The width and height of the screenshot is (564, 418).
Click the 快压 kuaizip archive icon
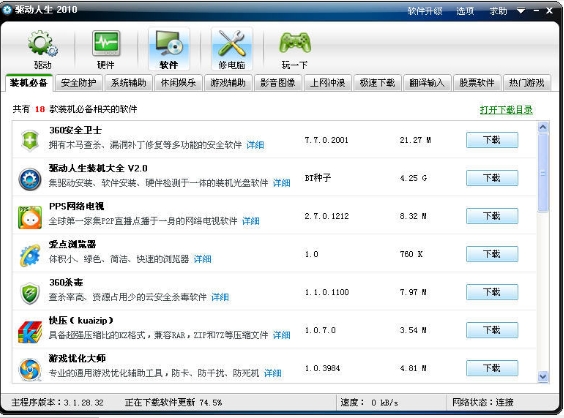pos(30,331)
